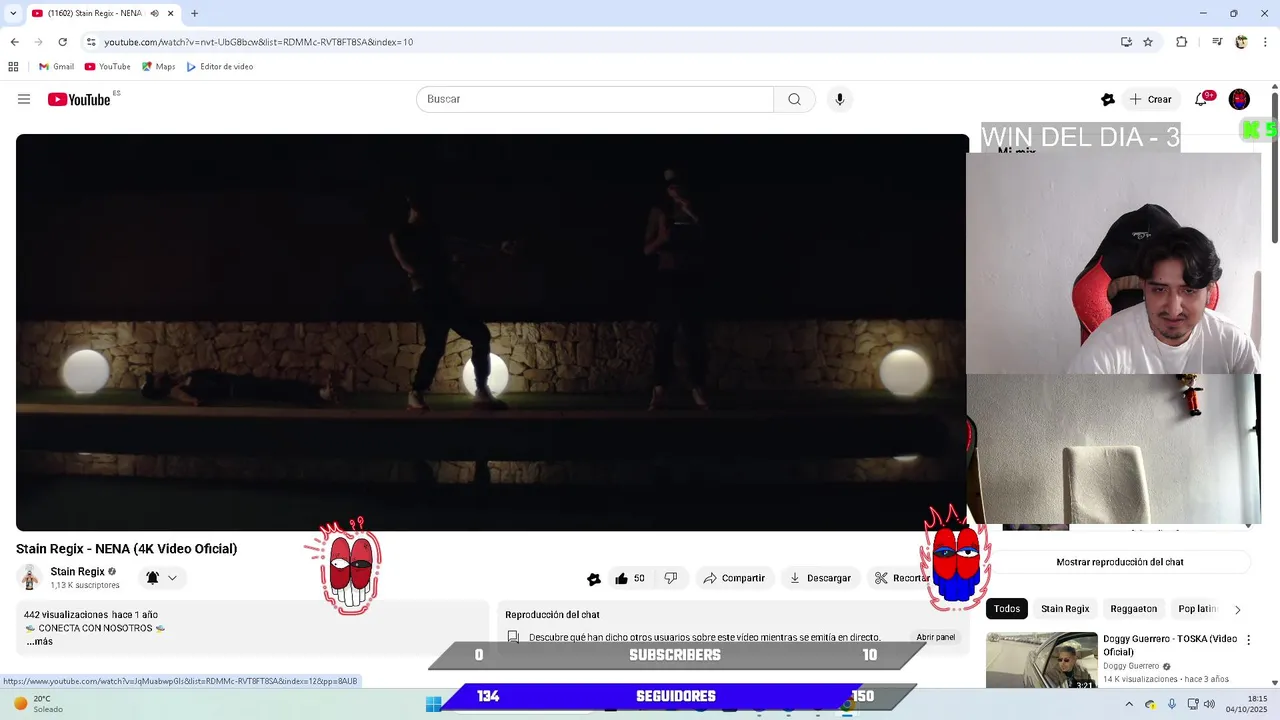Like the video with thumbs up
The width and height of the screenshot is (1280, 720).
(x=630, y=578)
